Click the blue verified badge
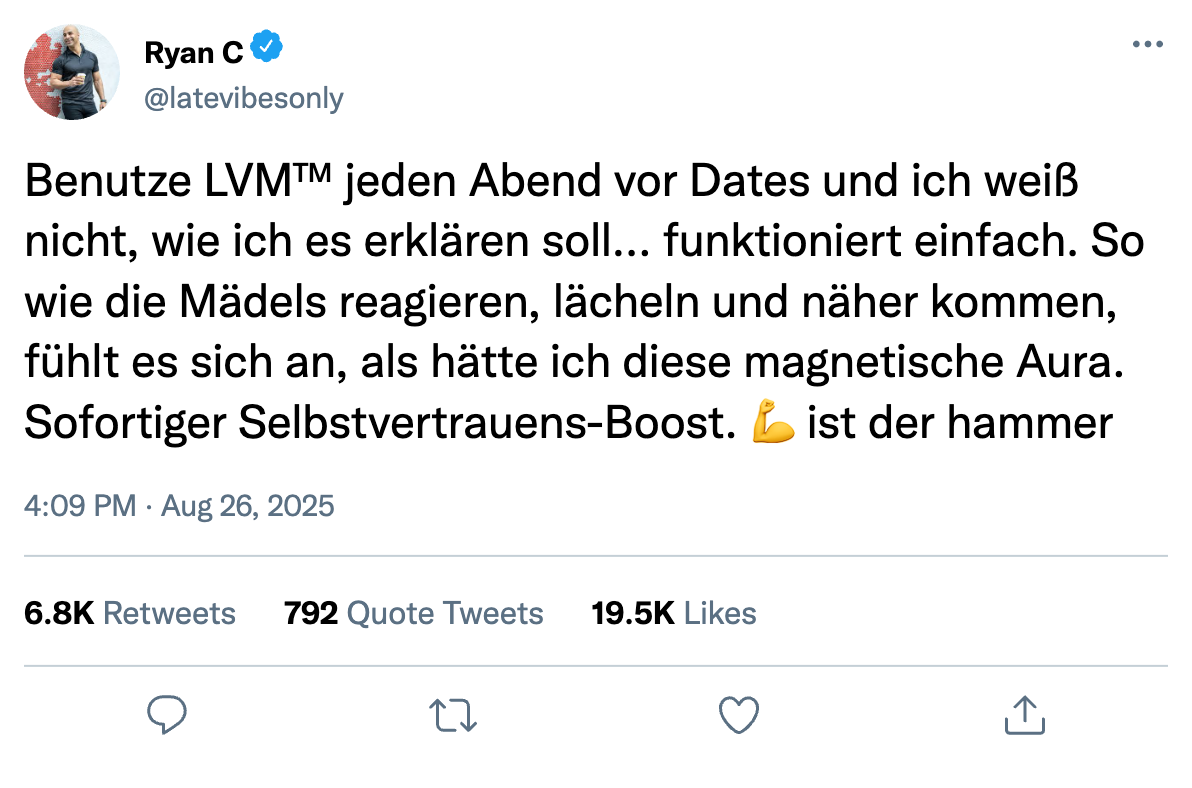 coord(266,47)
